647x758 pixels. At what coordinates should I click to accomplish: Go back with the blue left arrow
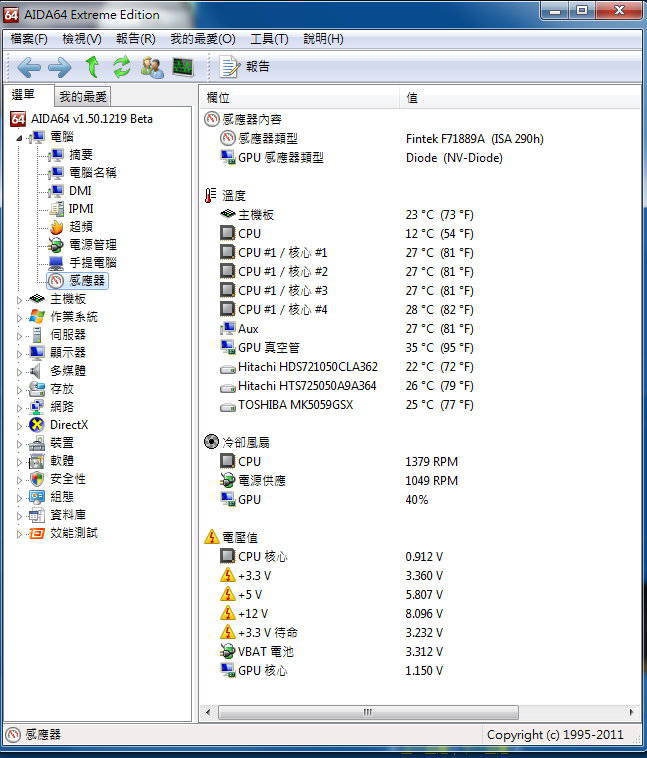point(29,67)
